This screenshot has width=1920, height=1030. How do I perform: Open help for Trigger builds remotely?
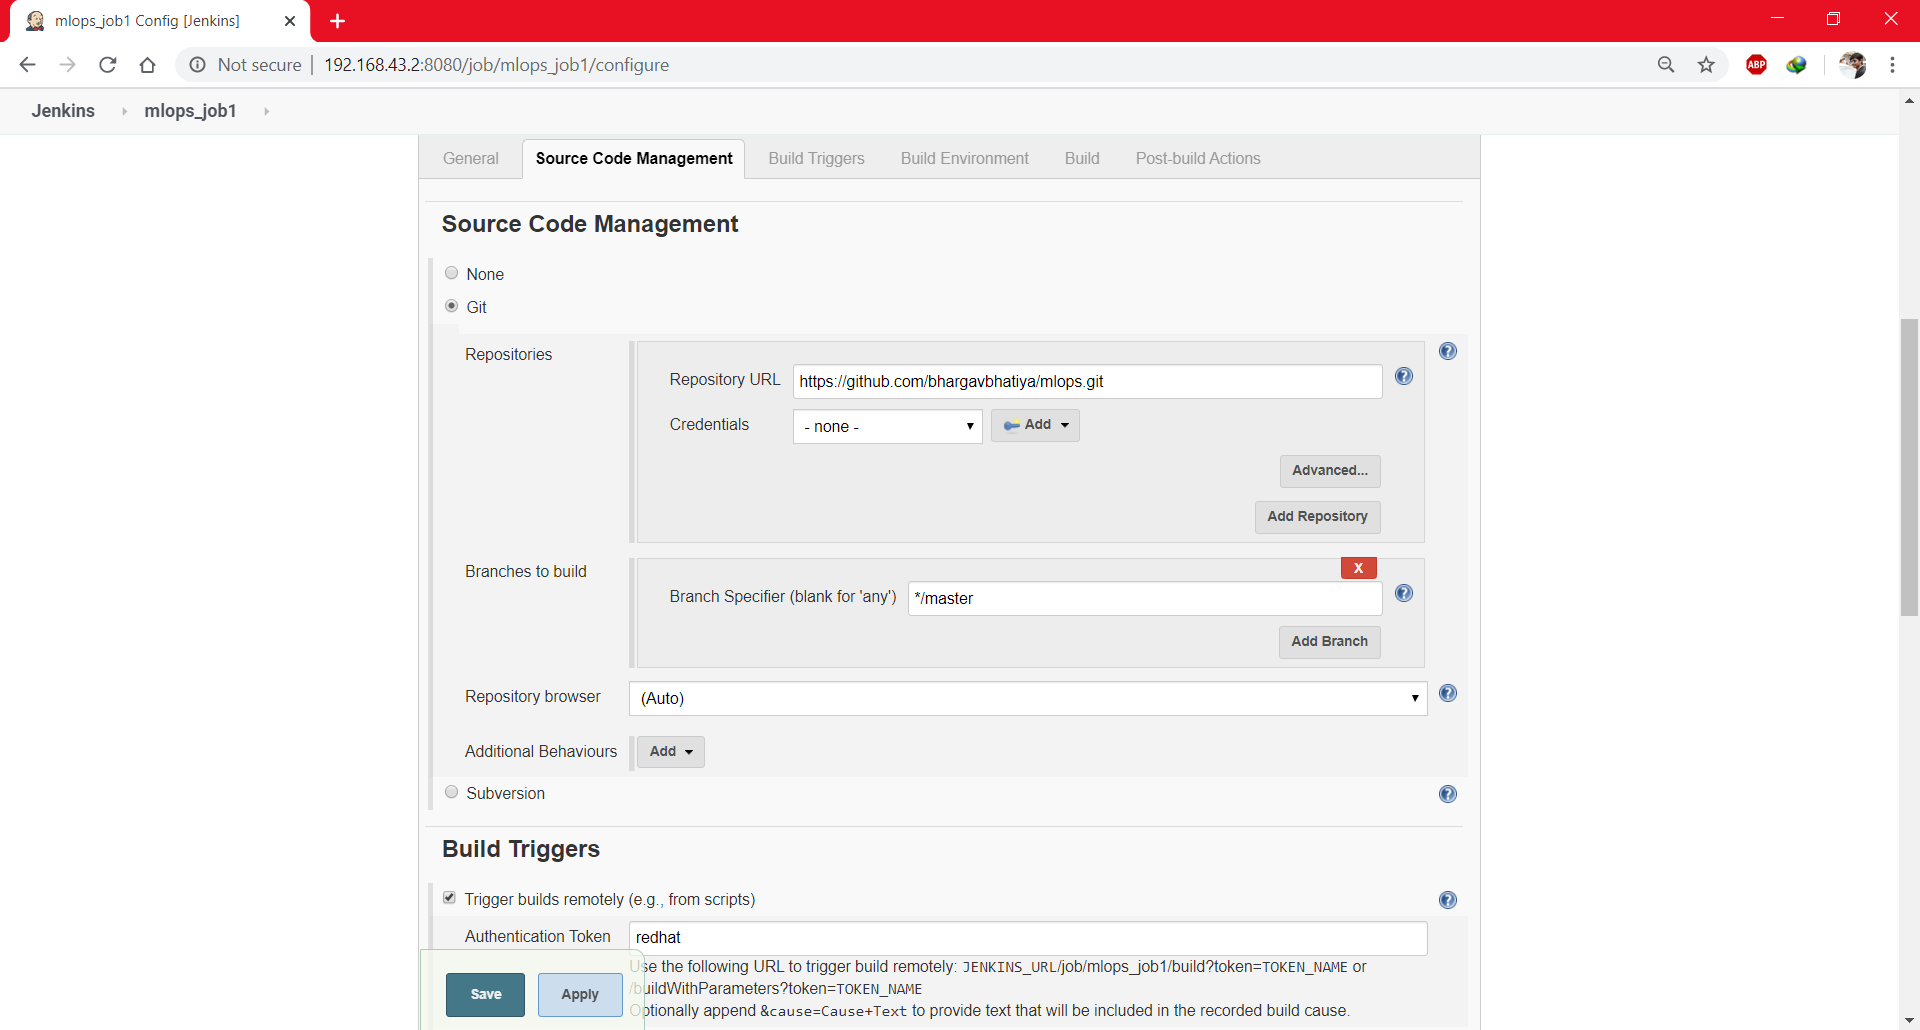[1448, 899]
